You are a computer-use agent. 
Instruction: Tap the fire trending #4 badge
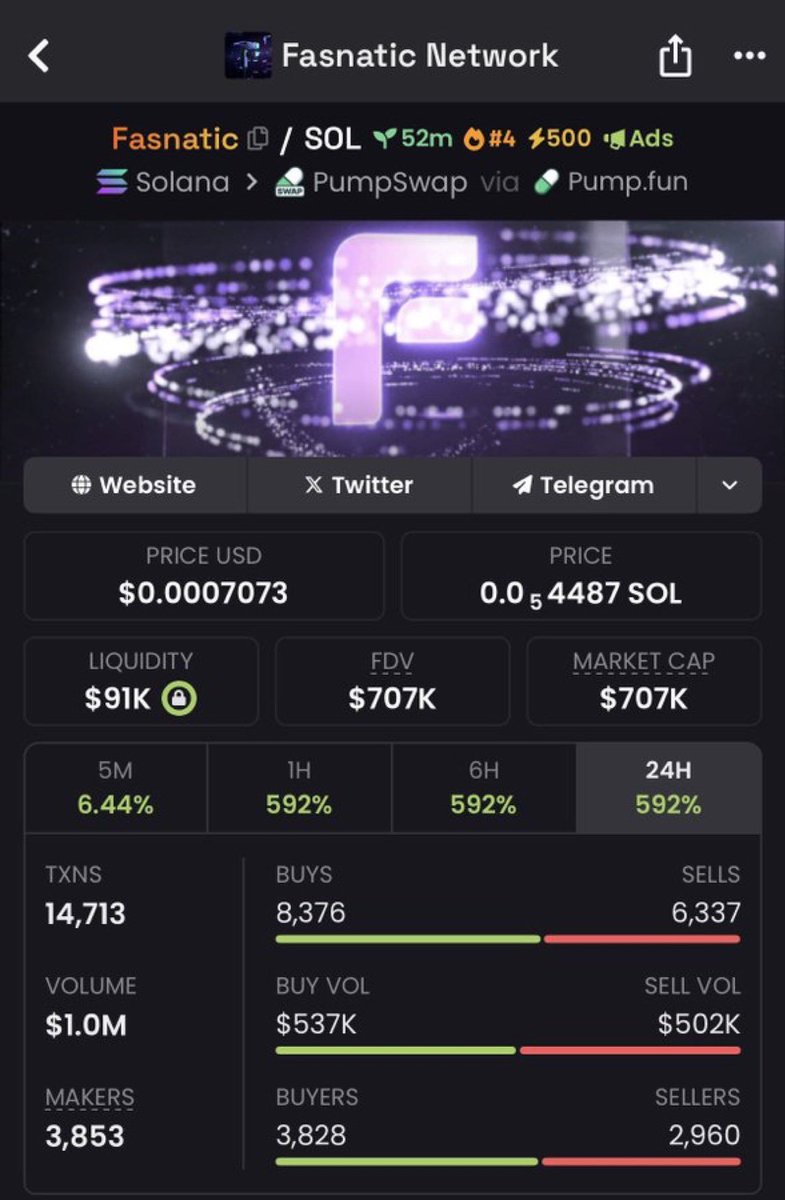click(x=490, y=139)
